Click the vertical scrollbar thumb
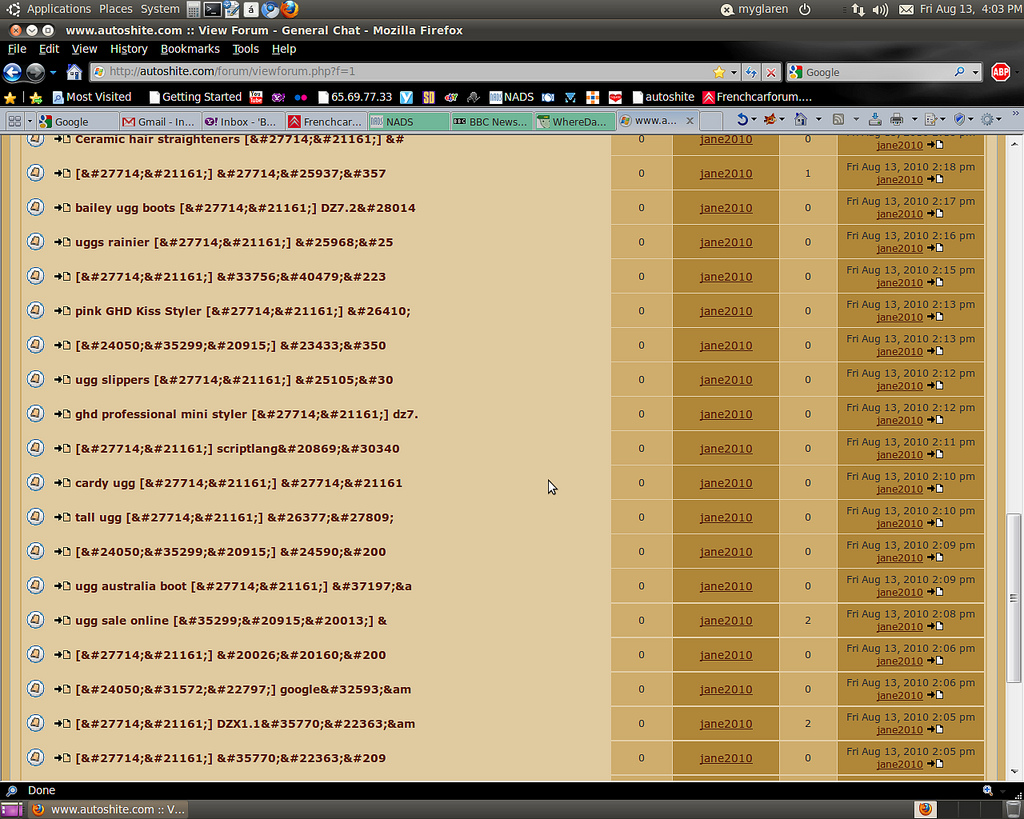 [1013, 598]
